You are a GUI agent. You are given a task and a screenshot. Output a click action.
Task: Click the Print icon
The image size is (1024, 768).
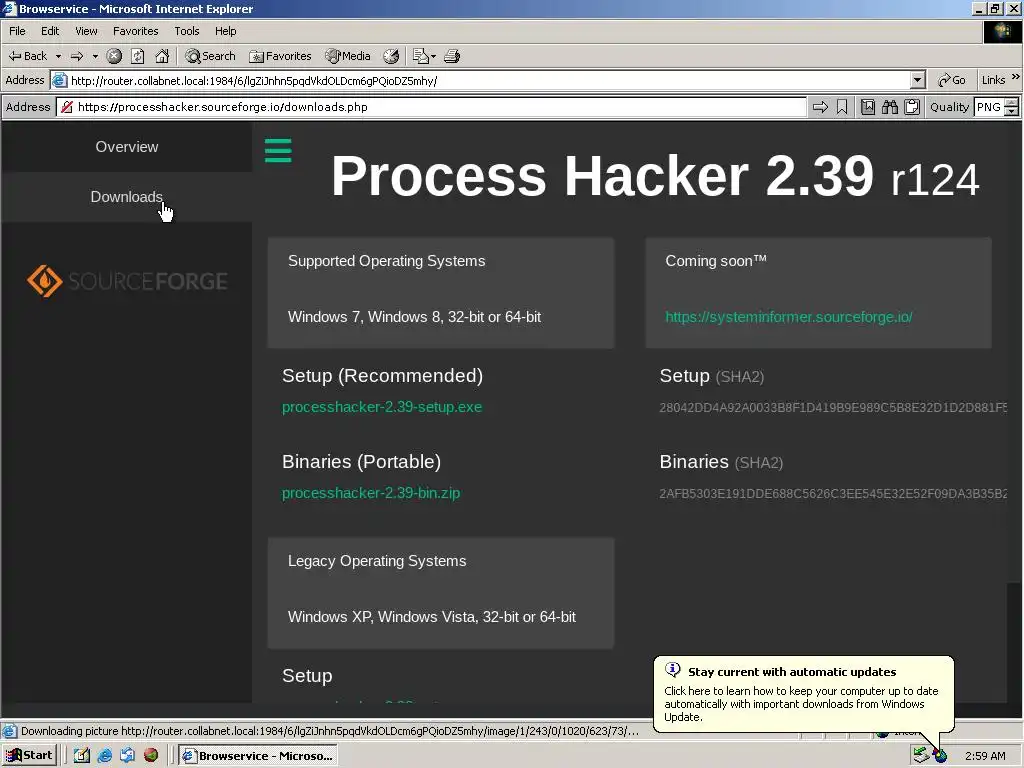pyautogui.click(x=452, y=56)
